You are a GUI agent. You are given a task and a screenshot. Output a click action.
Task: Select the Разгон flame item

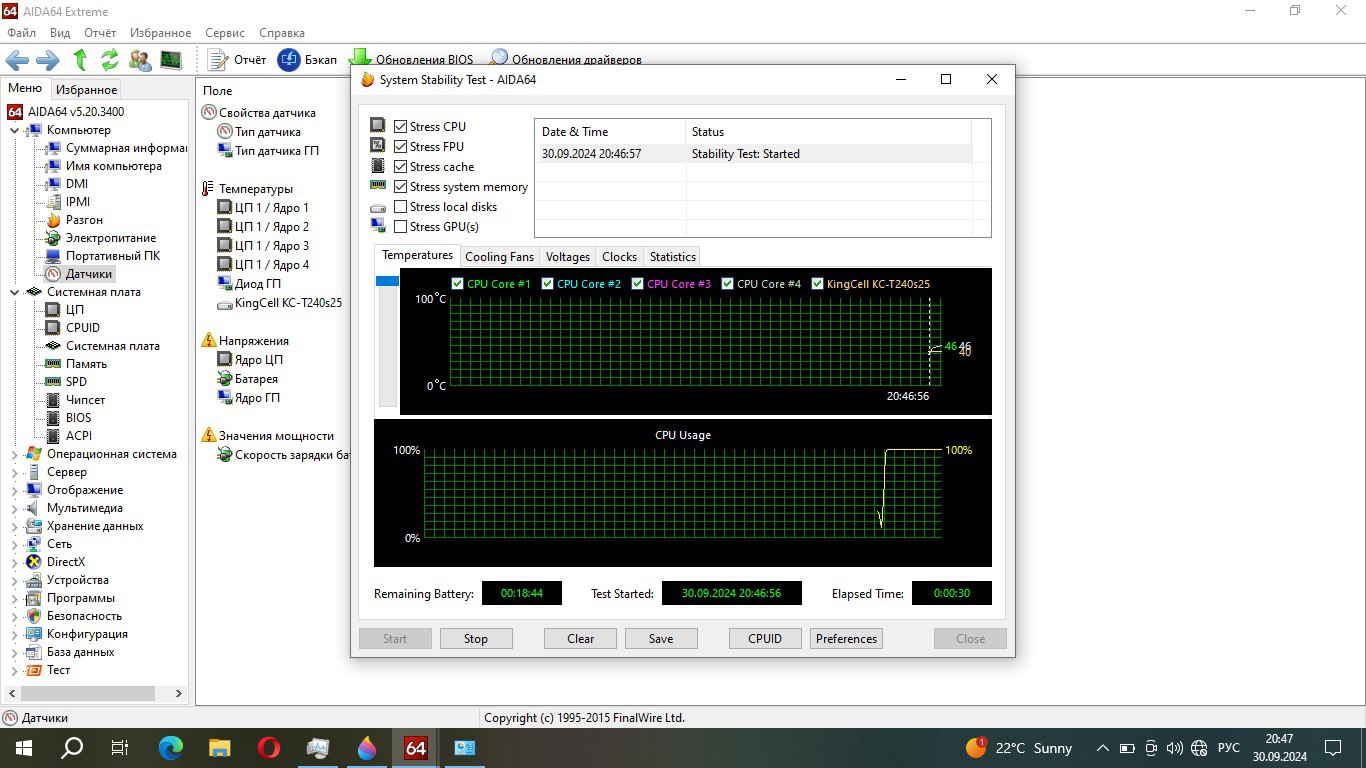(74, 220)
